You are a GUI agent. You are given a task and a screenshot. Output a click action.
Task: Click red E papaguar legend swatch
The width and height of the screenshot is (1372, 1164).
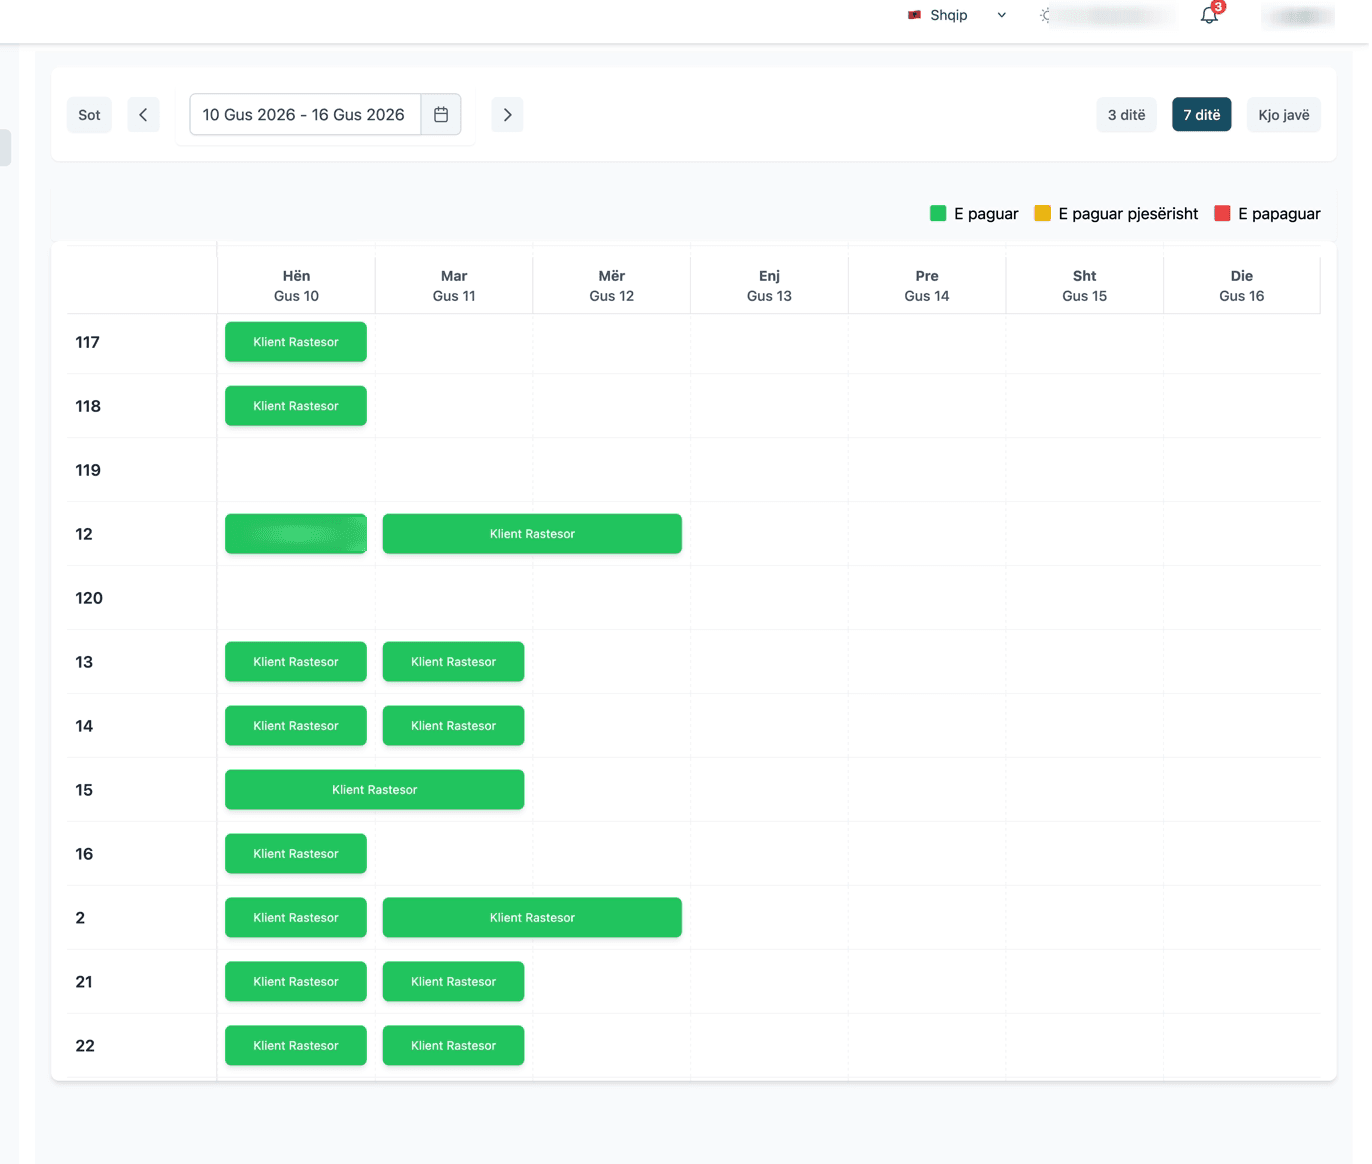tap(1222, 213)
